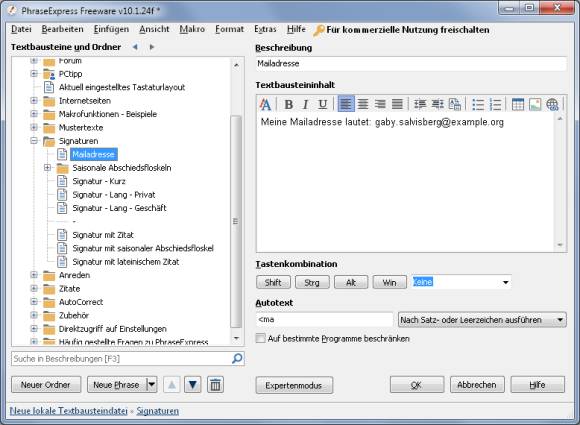This screenshot has height=425, width=580.
Task: Toggle the Alt modifier button
Action: click(x=351, y=282)
